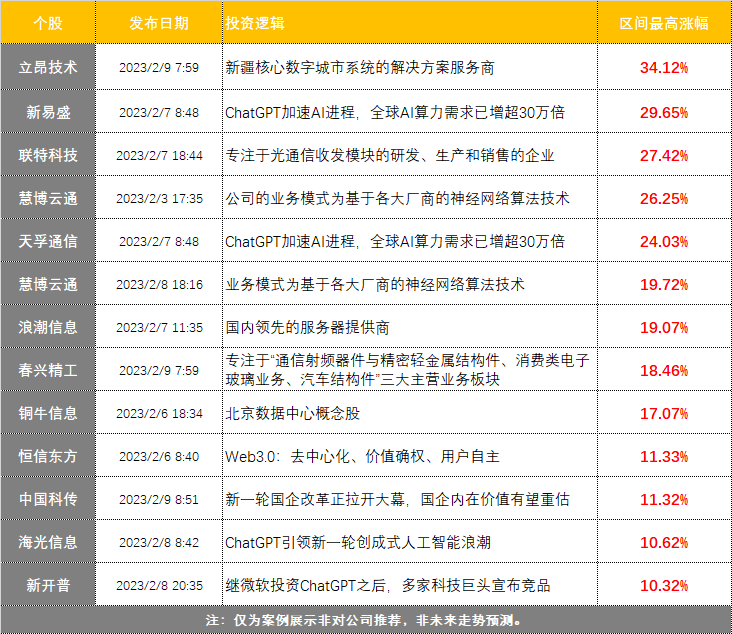Select the 中国科传 stock cell

pyautogui.click(x=48, y=499)
